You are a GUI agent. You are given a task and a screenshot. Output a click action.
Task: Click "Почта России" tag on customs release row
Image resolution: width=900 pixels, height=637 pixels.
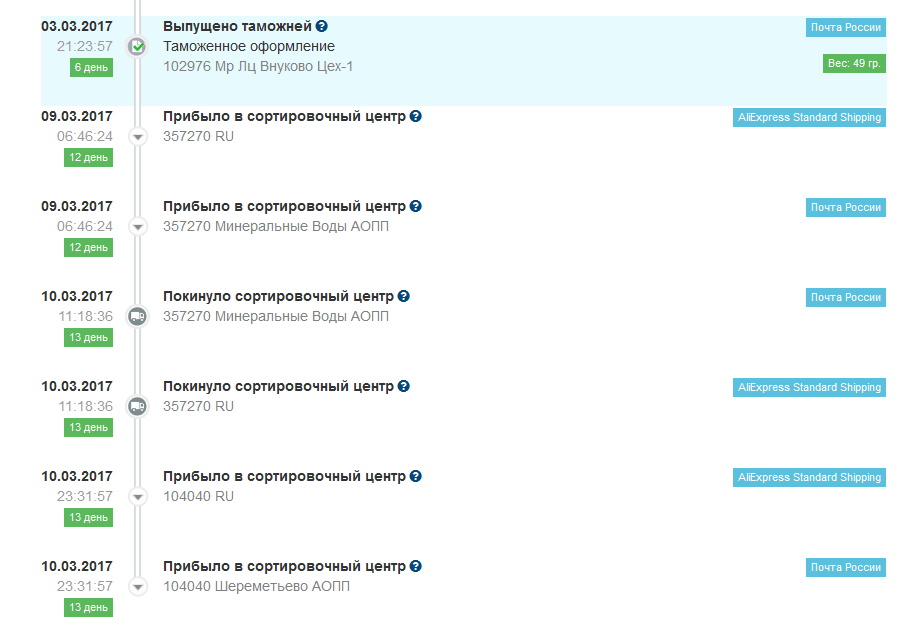tap(845, 28)
